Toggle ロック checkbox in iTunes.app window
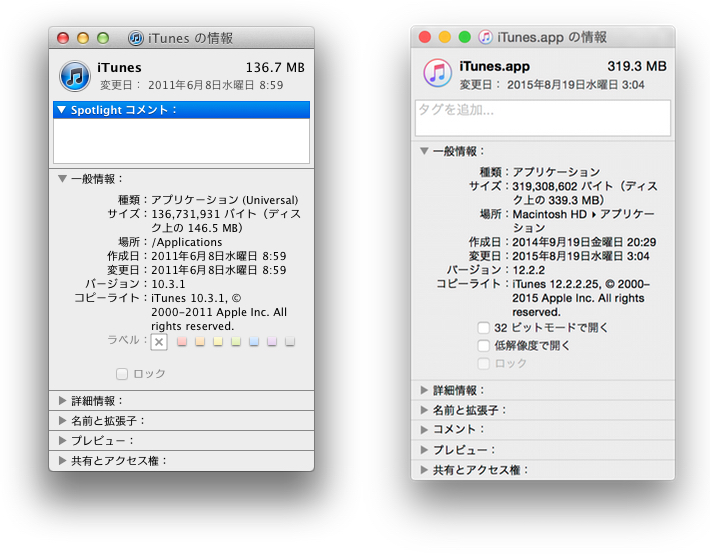Image resolution: width=710 pixels, height=558 pixels. tap(484, 363)
